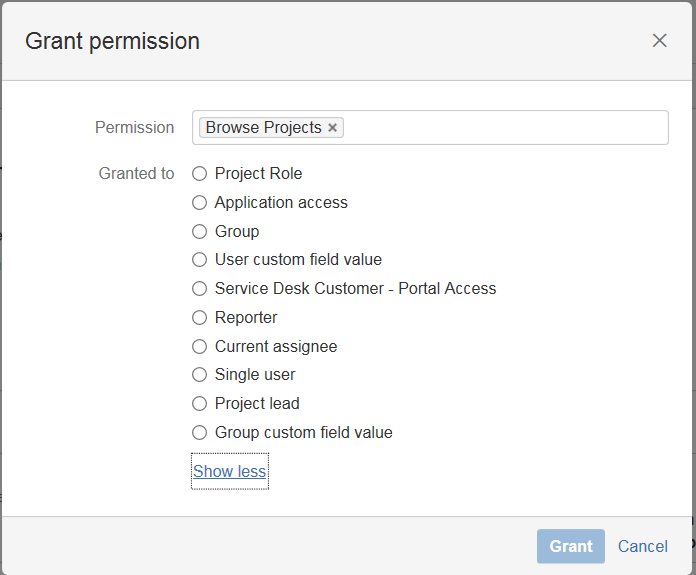
Task: Cancel the permission dialog
Action: click(x=643, y=546)
